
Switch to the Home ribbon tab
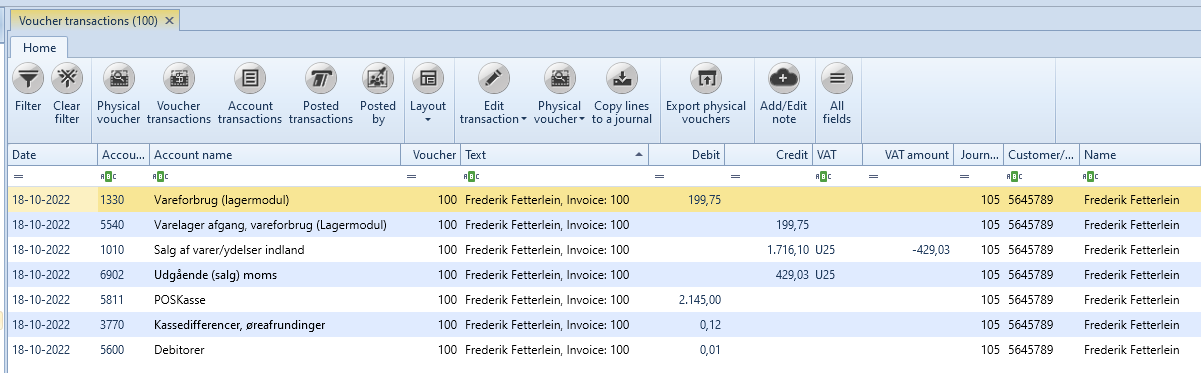pos(40,46)
